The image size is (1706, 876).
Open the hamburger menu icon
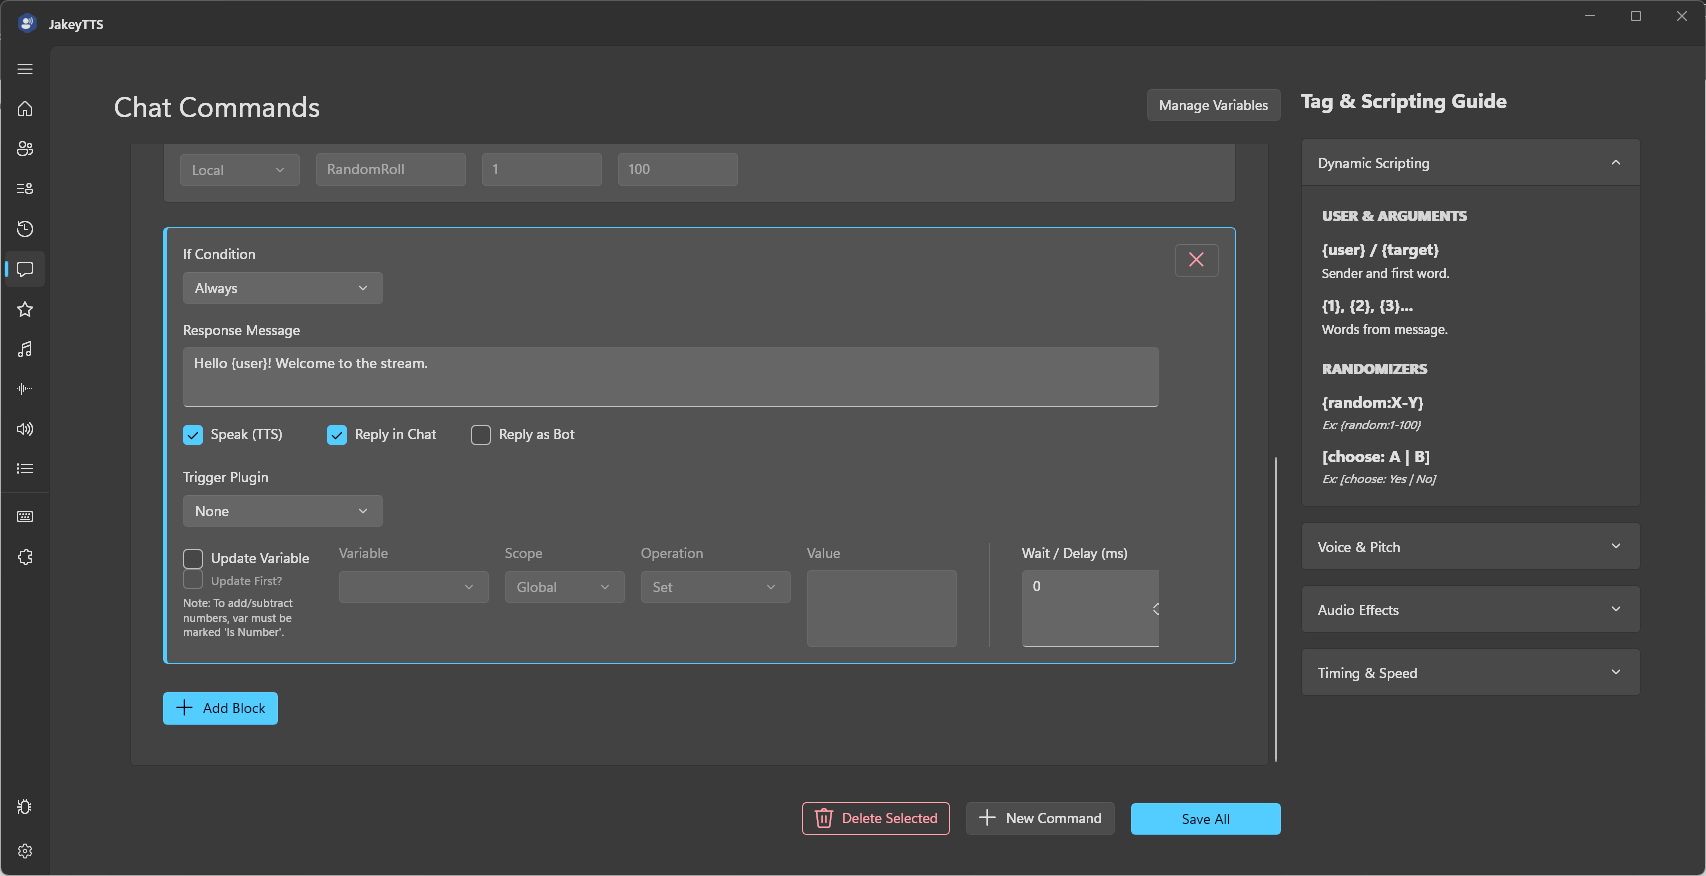tap(25, 69)
